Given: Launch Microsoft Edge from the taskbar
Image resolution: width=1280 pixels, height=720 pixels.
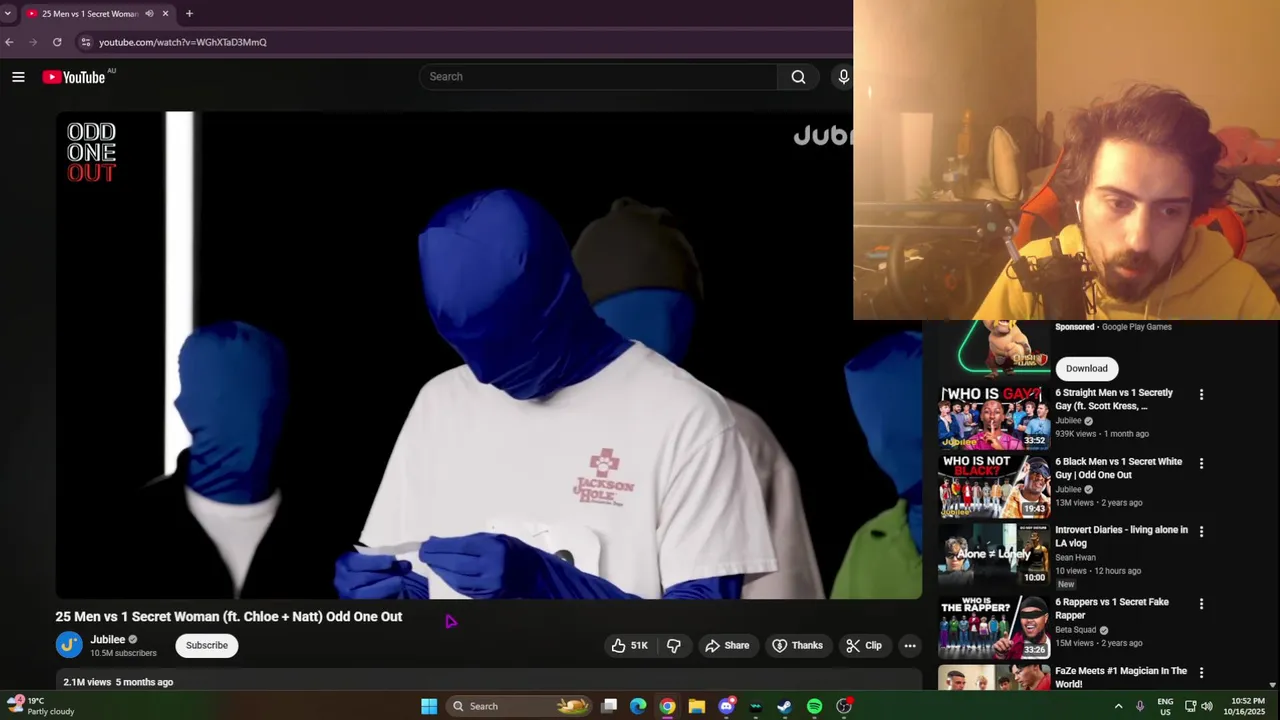Looking at the screenshot, I should [638, 706].
